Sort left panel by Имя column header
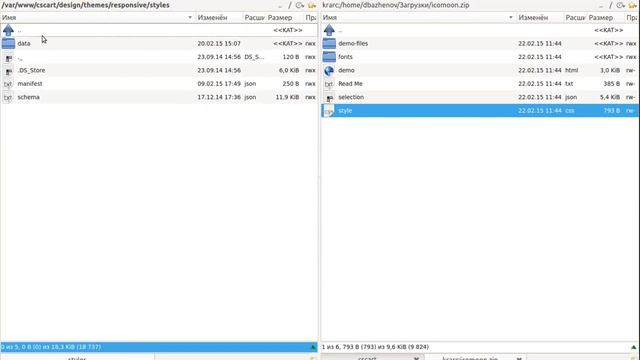The width and height of the screenshot is (640, 360). [9, 18]
